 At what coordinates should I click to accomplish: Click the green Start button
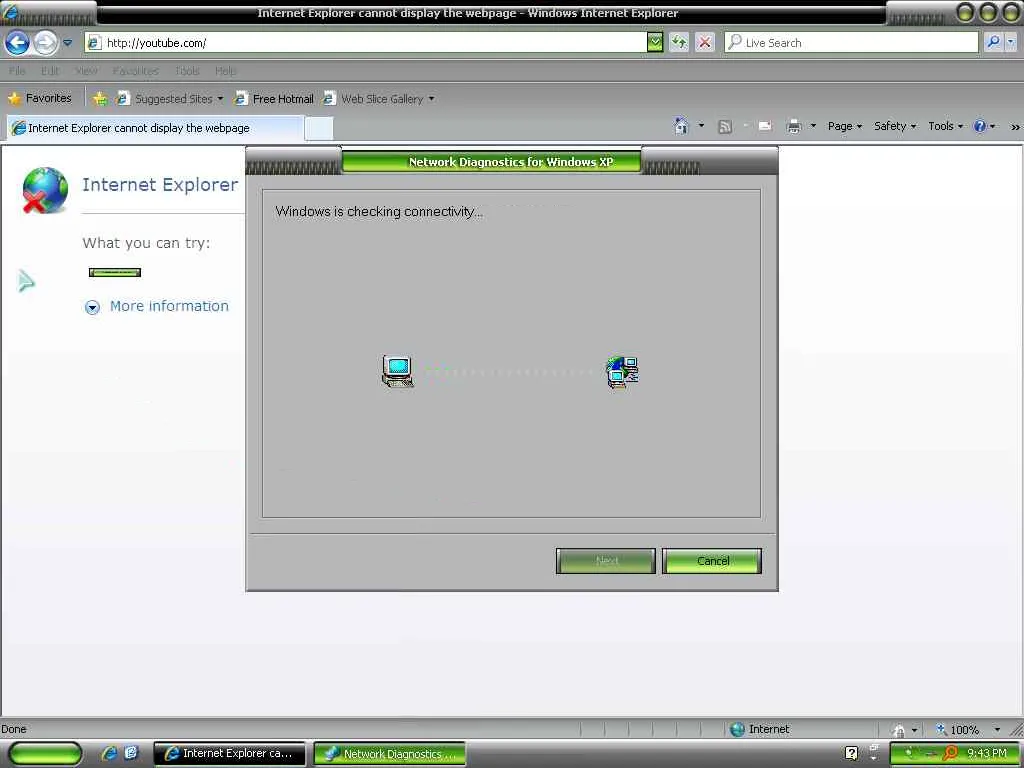pyautogui.click(x=46, y=754)
